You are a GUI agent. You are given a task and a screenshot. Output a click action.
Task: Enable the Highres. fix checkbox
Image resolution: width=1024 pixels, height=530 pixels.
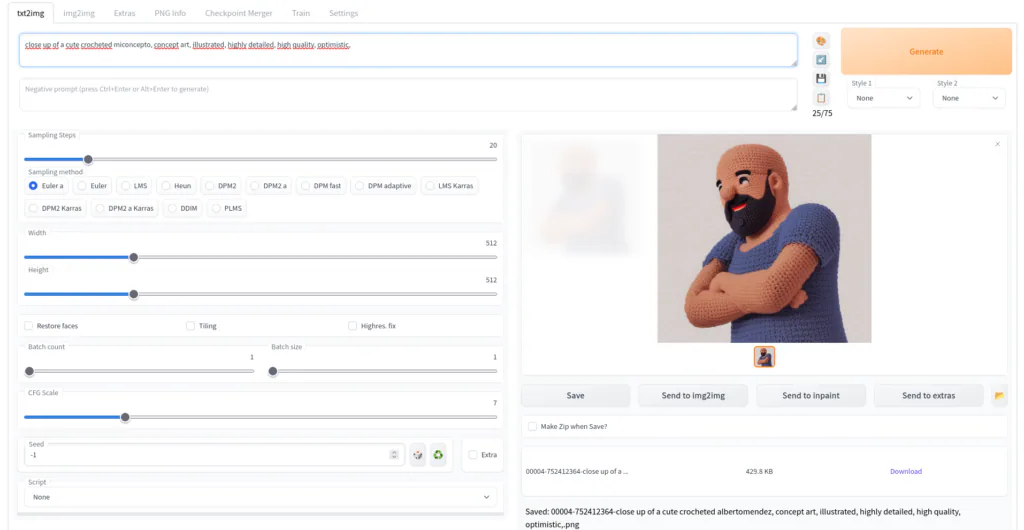pyautogui.click(x=353, y=326)
